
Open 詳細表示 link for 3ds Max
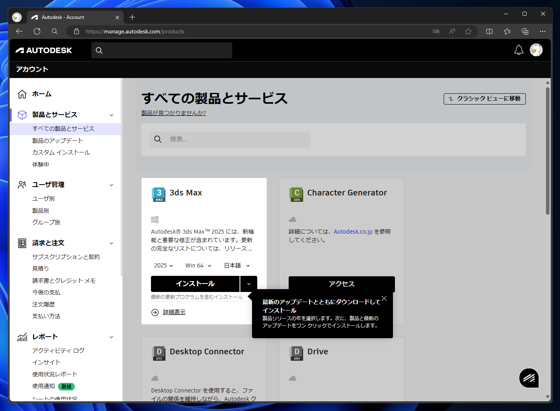pos(174,312)
